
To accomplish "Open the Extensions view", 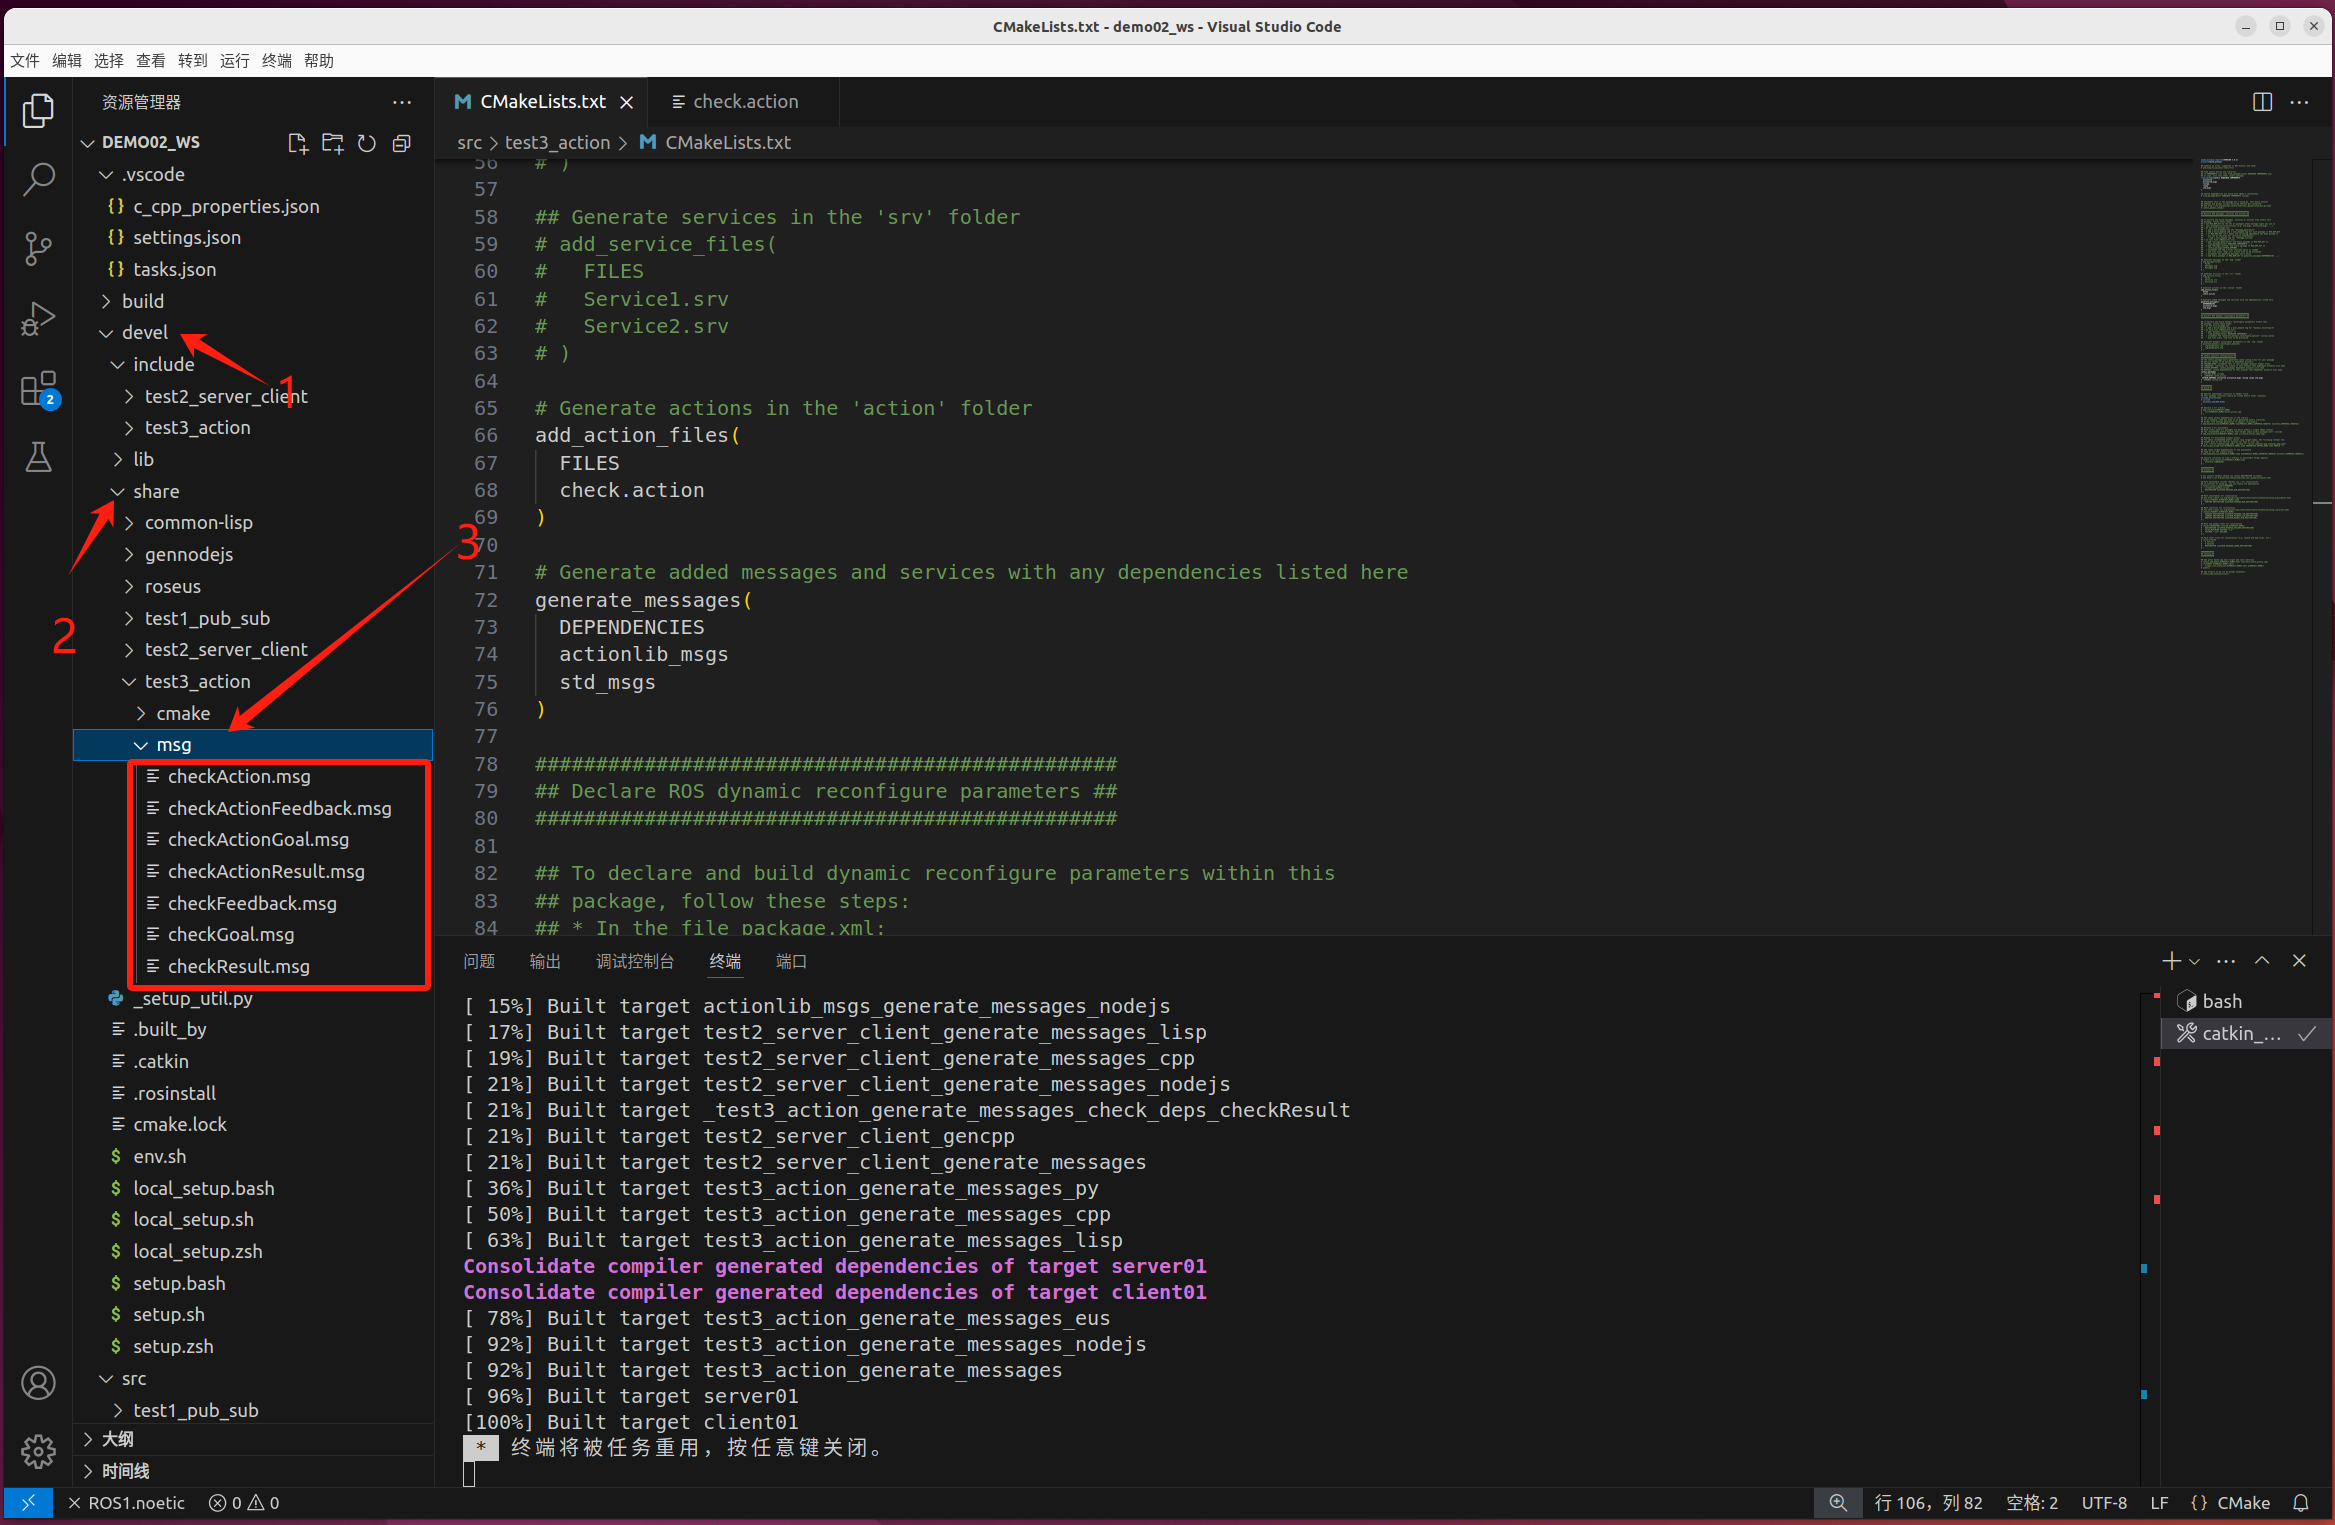I will coord(38,389).
